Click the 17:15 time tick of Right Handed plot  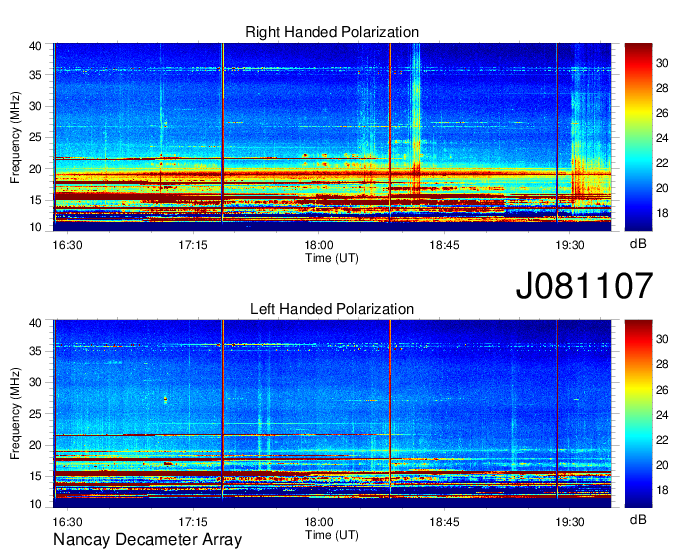(x=193, y=245)
